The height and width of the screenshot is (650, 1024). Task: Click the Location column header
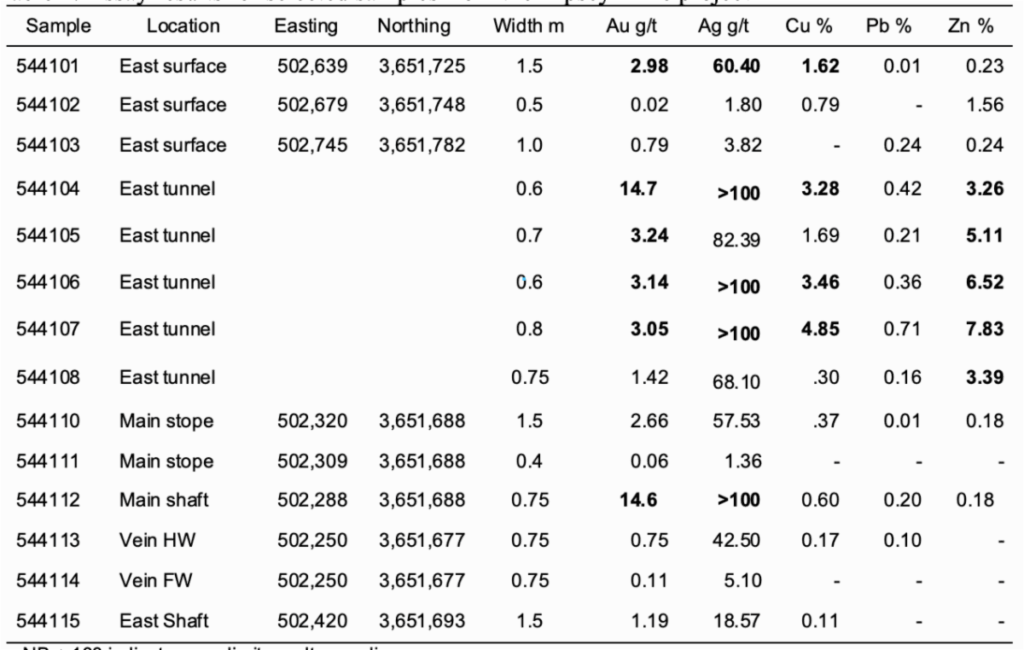[x=169, y=26]
